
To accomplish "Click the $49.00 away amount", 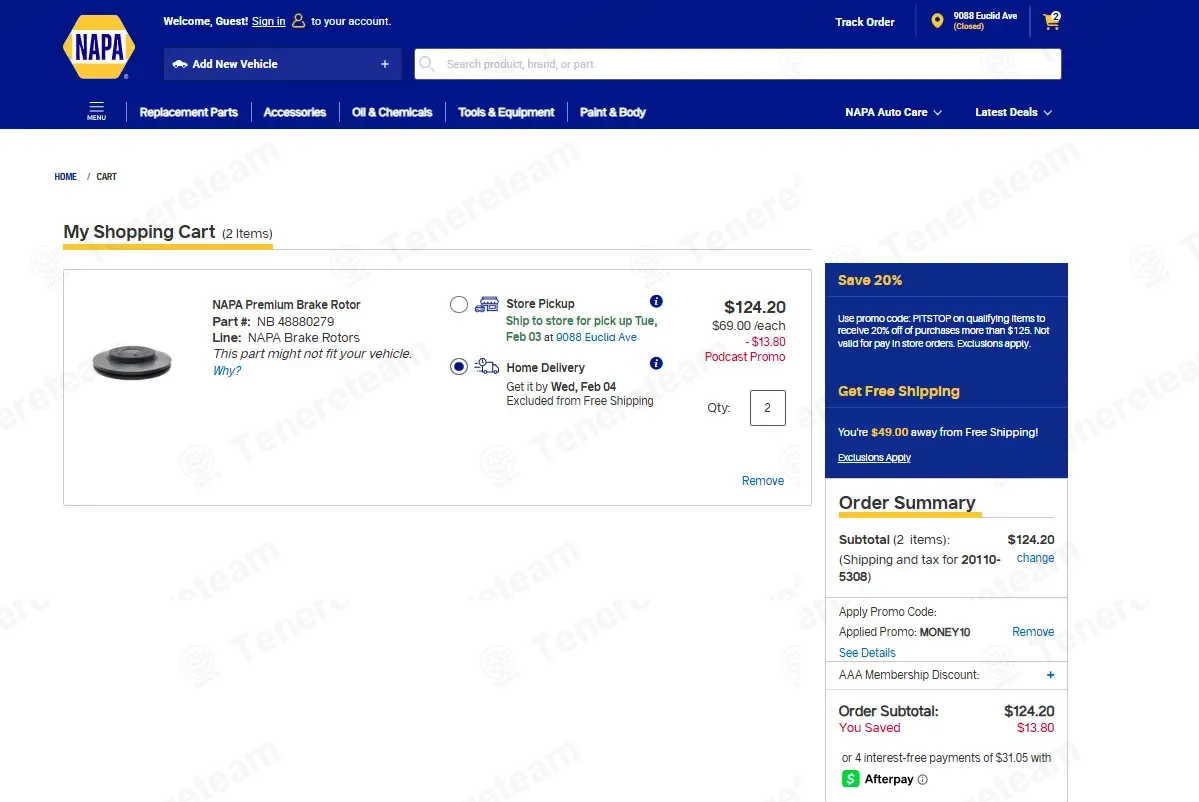I will tap(889, 433).
